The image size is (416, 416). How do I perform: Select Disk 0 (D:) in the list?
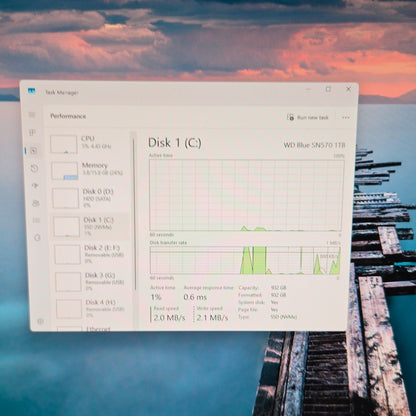91,198
